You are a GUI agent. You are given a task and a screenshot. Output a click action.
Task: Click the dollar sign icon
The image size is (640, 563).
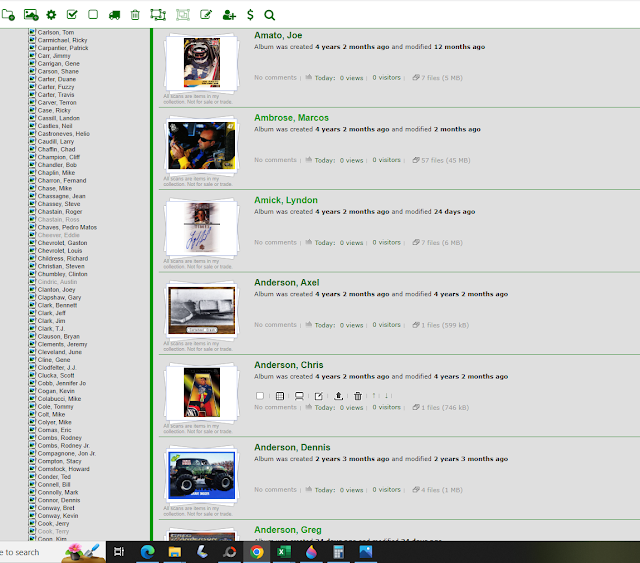tap(250, 15)
